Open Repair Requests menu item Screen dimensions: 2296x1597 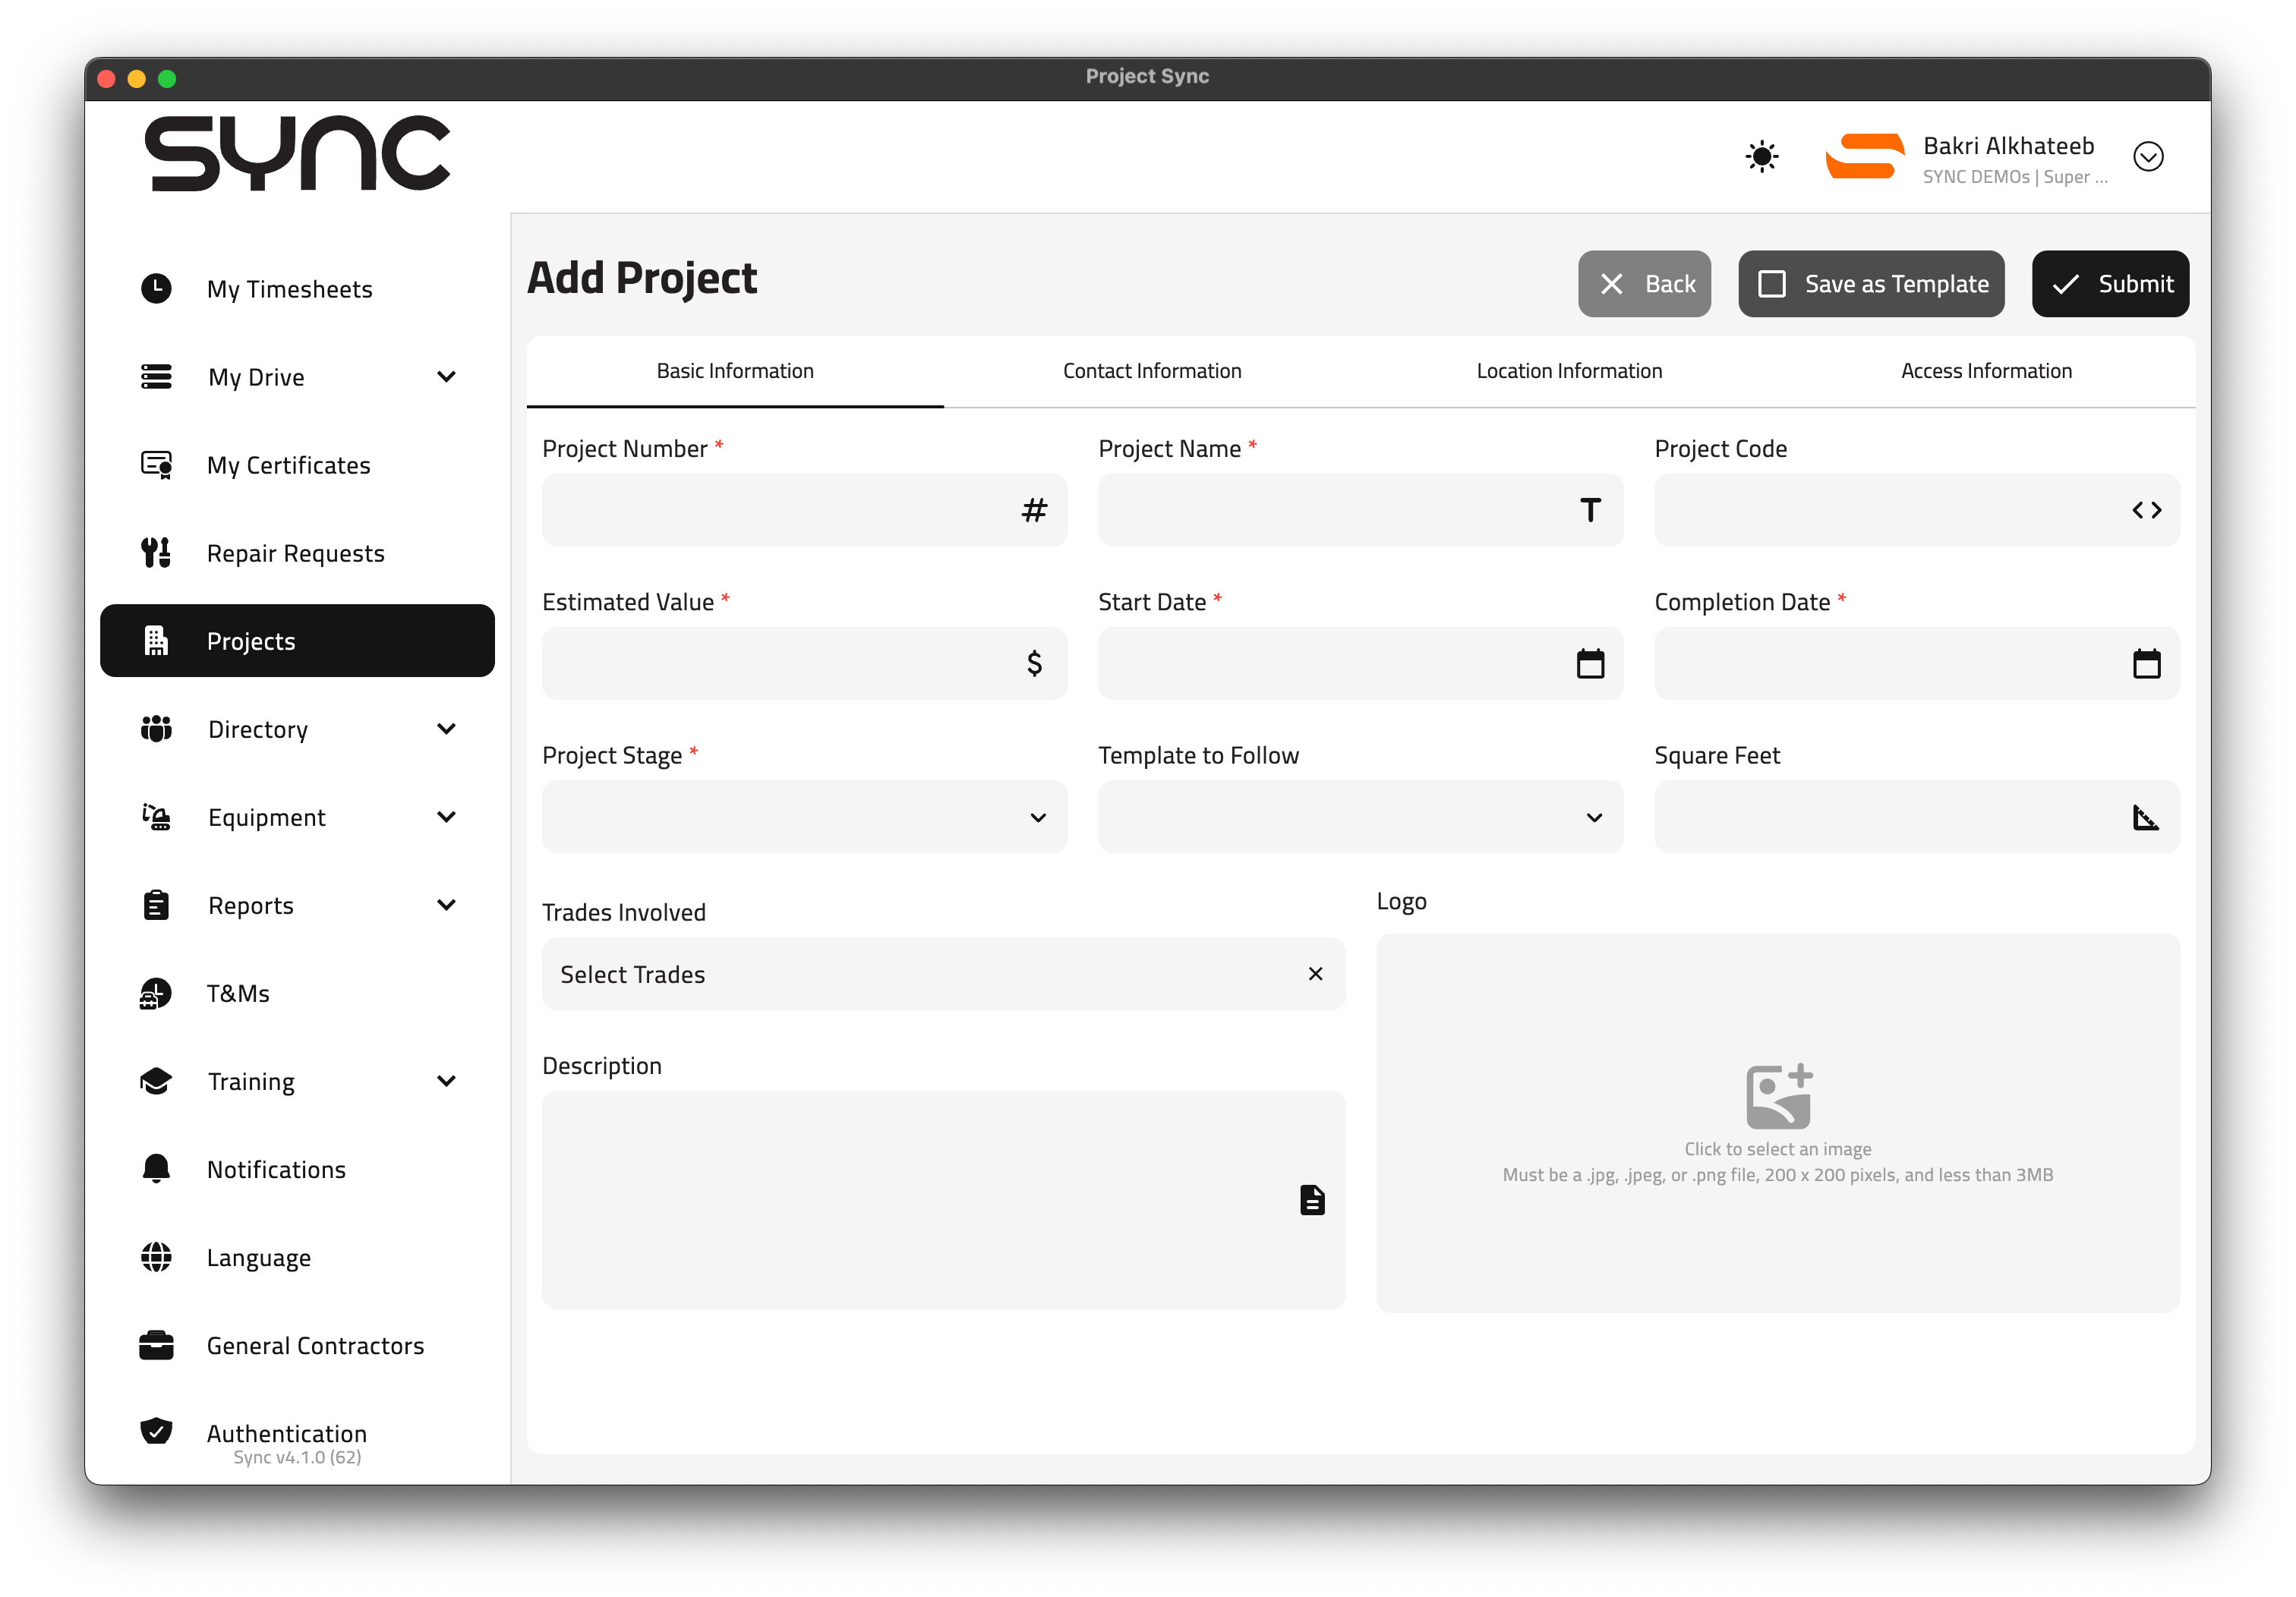(297, 552)
